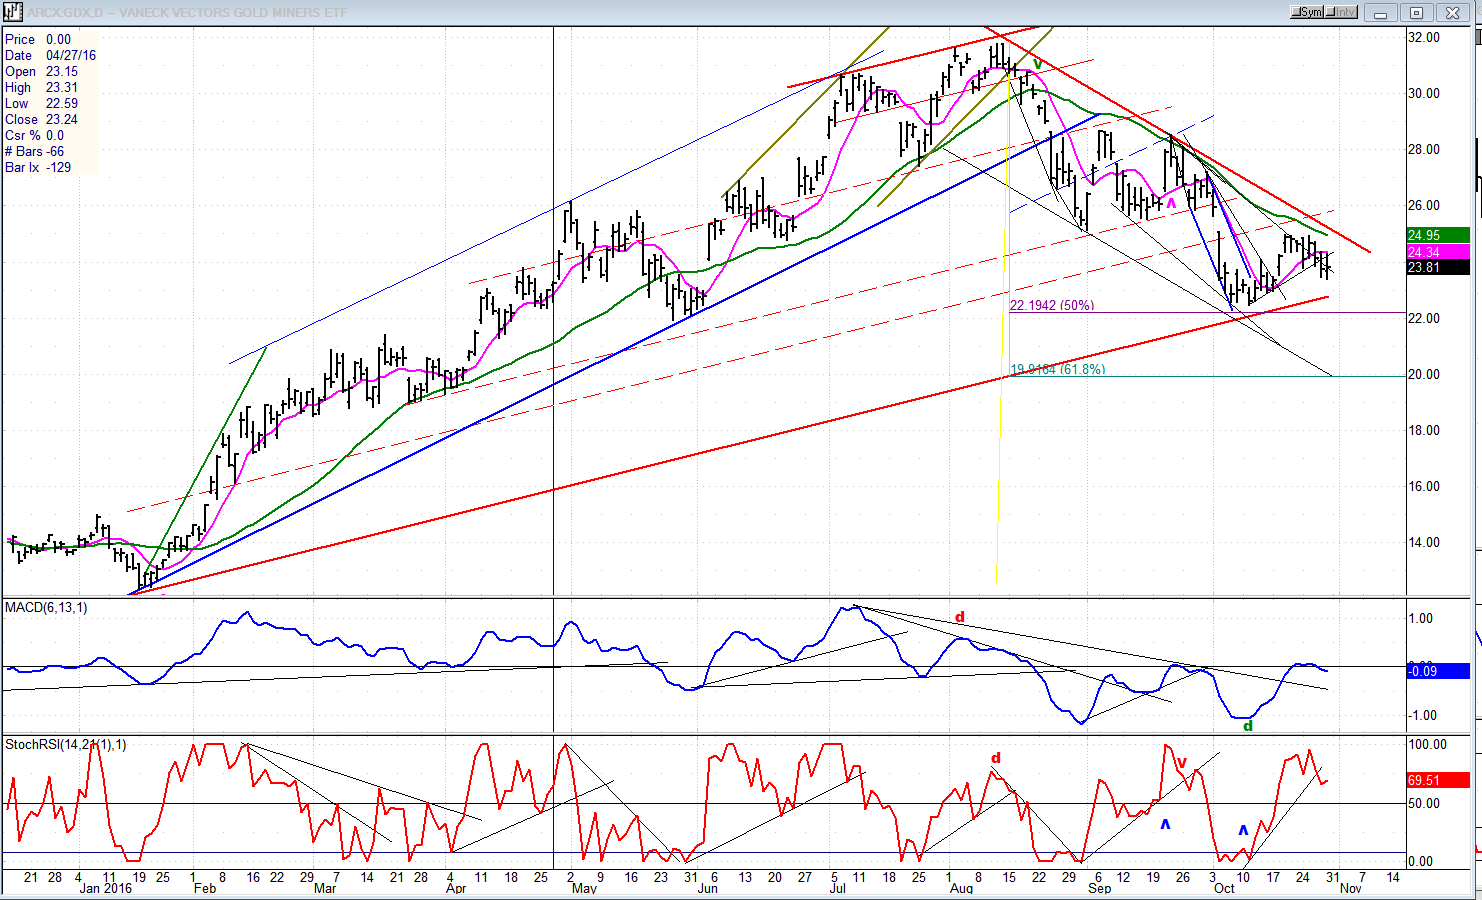Viewport: 1482px width, 900px height.
Task: Click the Nov label on time axis
Action: 1350,888
